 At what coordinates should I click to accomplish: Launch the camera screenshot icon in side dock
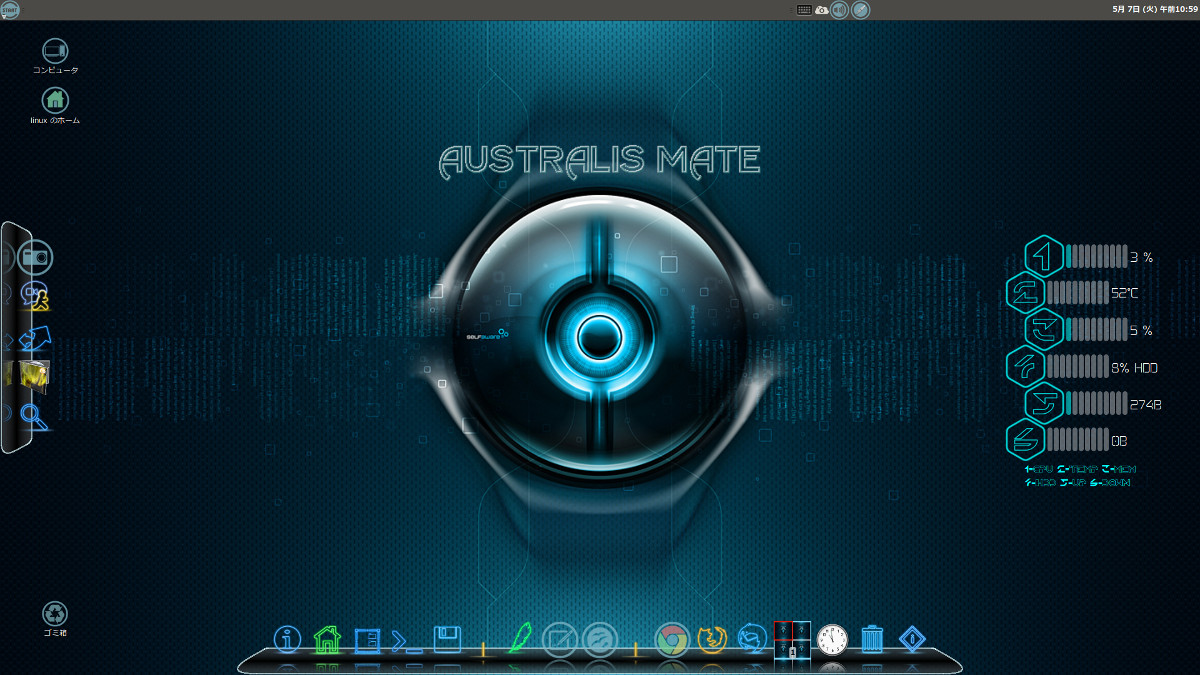35,258
